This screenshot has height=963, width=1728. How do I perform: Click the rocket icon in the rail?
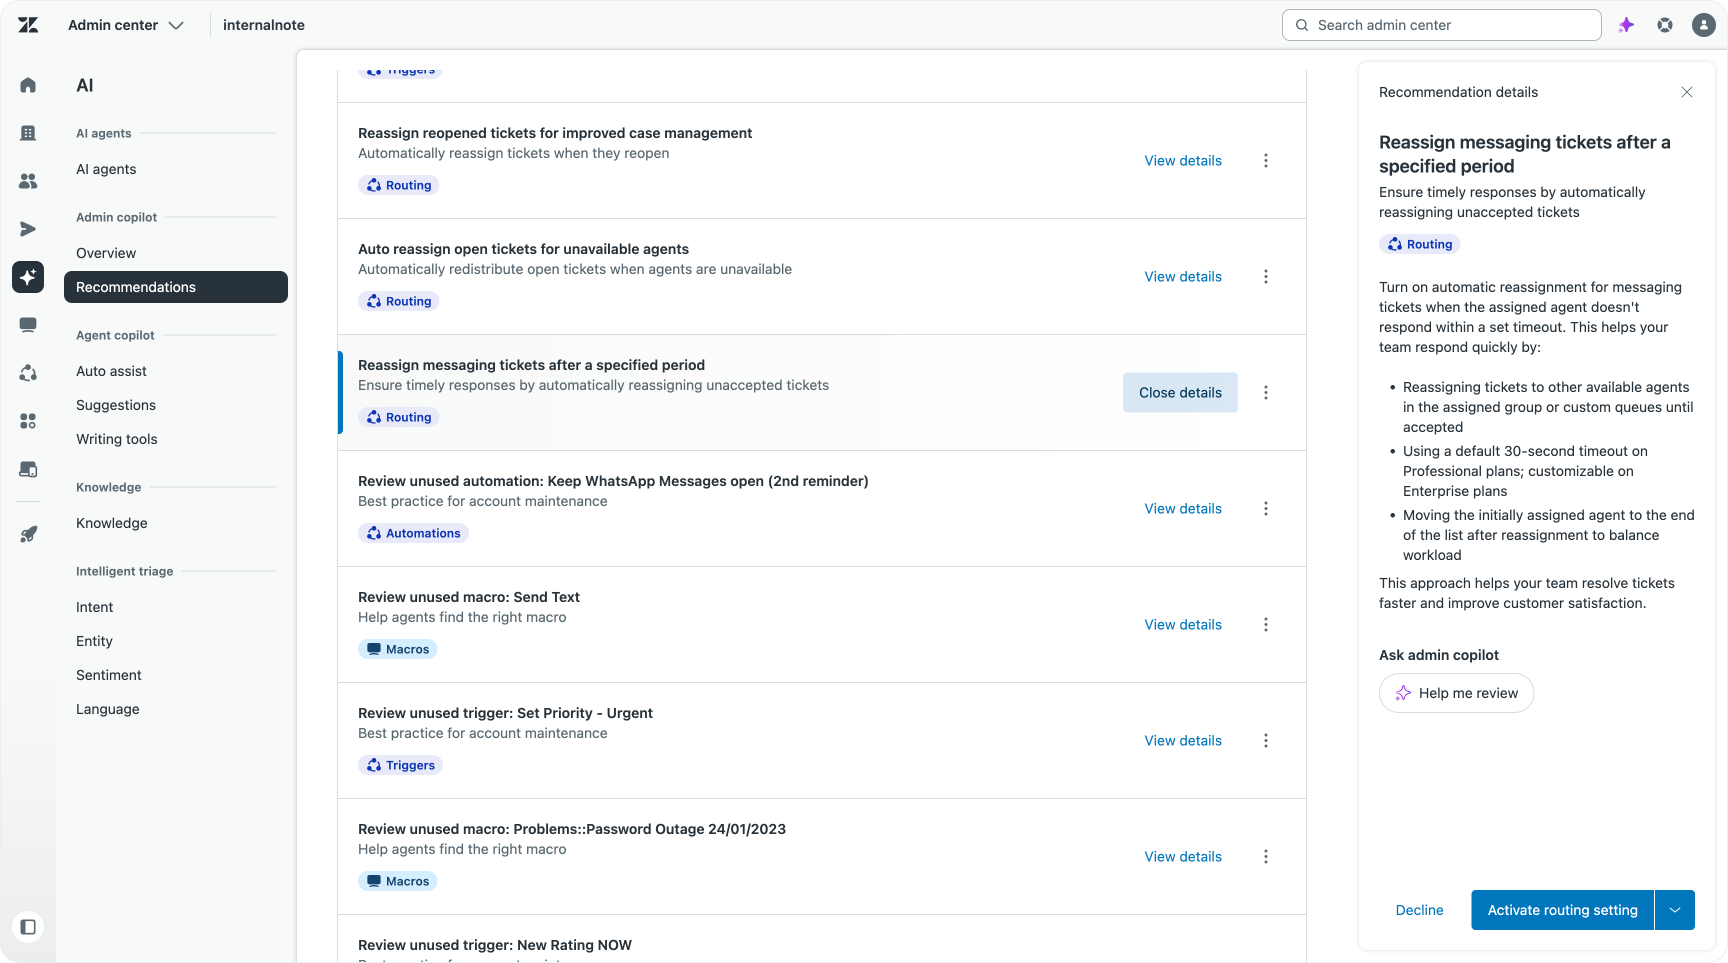click(28, 535)
